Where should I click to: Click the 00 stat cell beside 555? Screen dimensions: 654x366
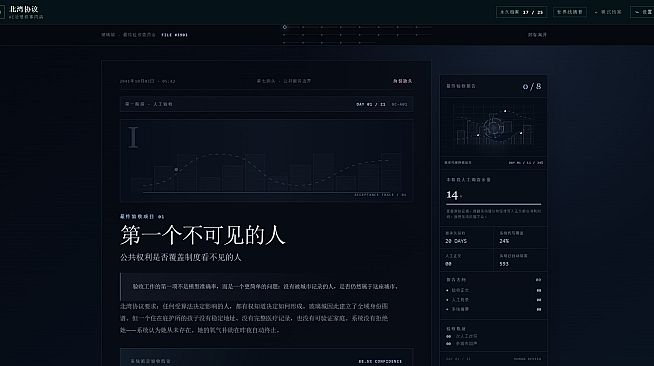tap(467, 260)
